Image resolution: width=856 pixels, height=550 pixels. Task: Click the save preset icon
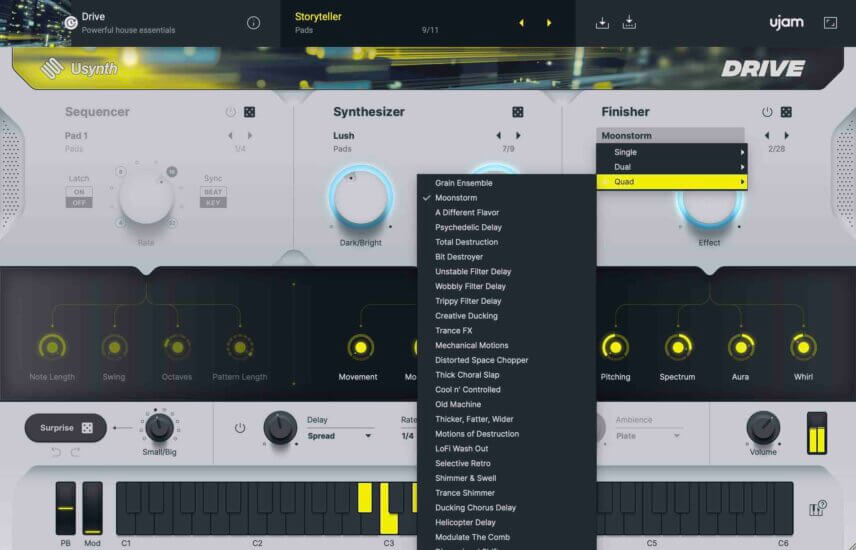tap(602, 23)
